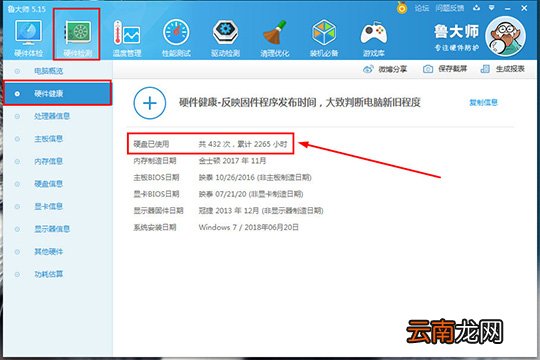Screen dimensions: 540x360
Task: Open 性能测试 speedometer icon
Action: coord(176,33)
